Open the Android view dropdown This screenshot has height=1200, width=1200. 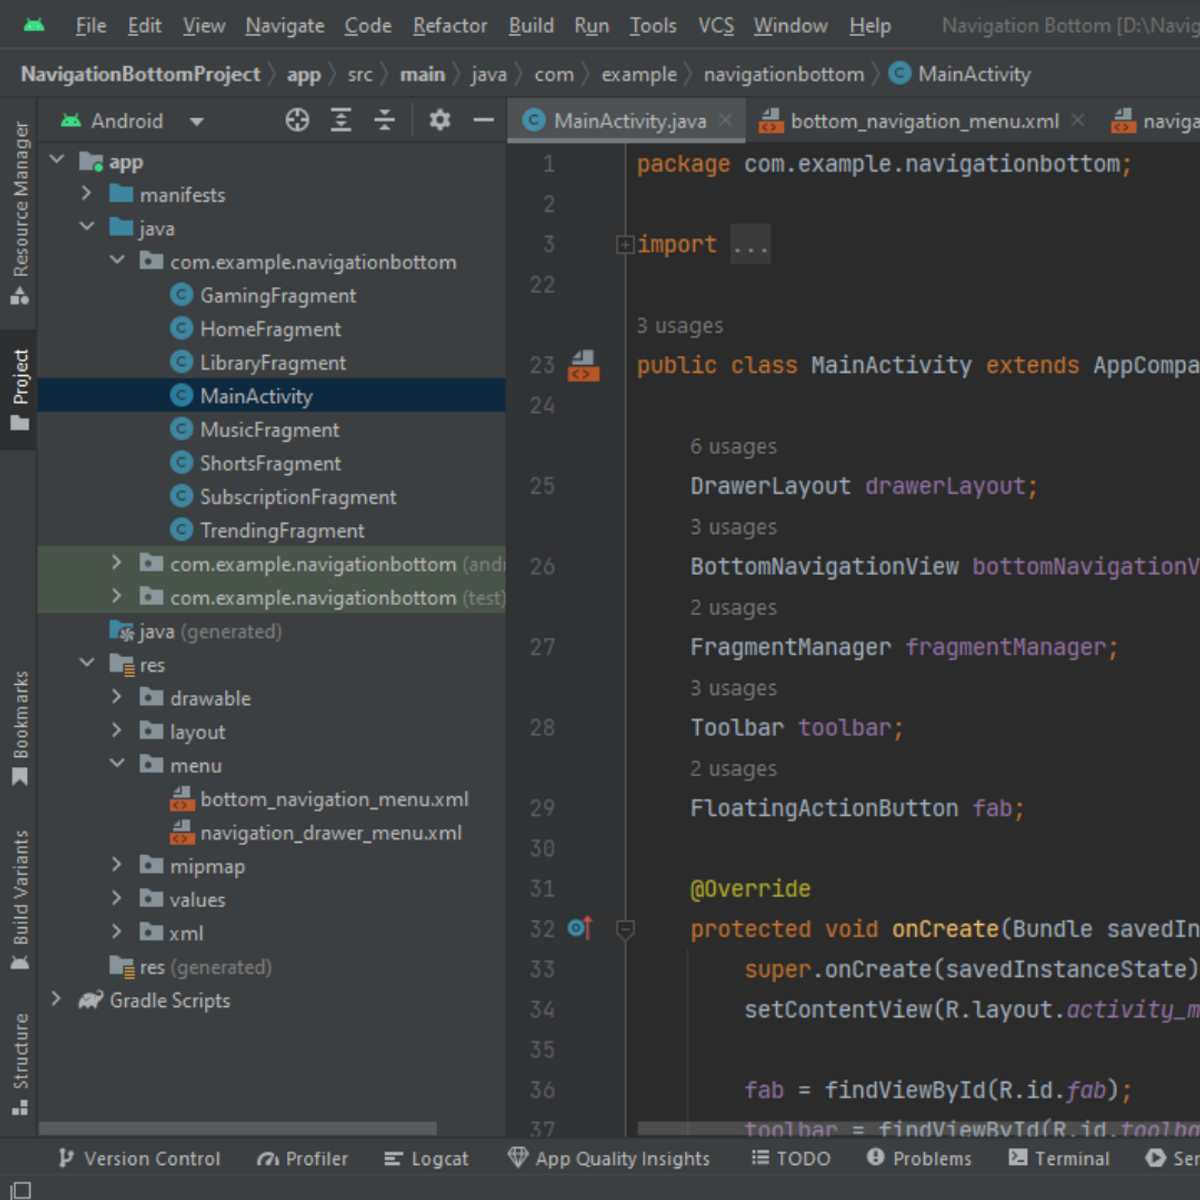point(197,121)
